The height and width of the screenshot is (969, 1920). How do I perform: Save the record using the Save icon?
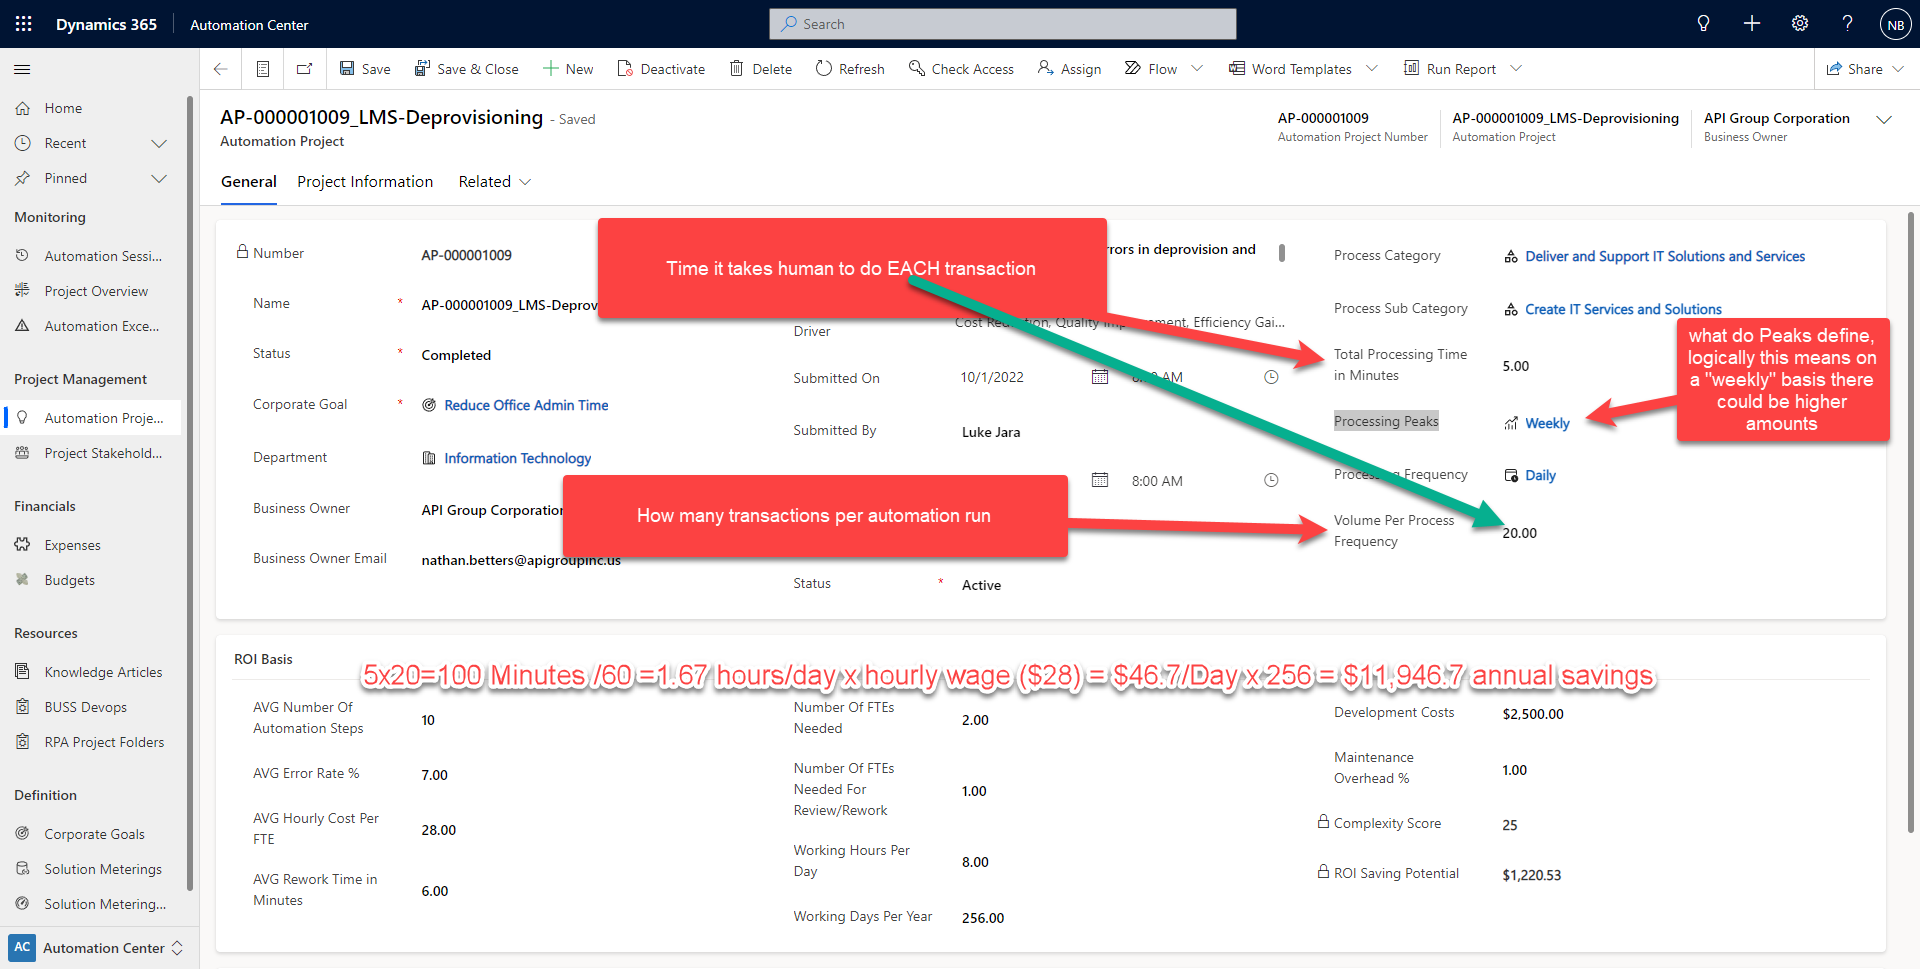click(364, 68)
